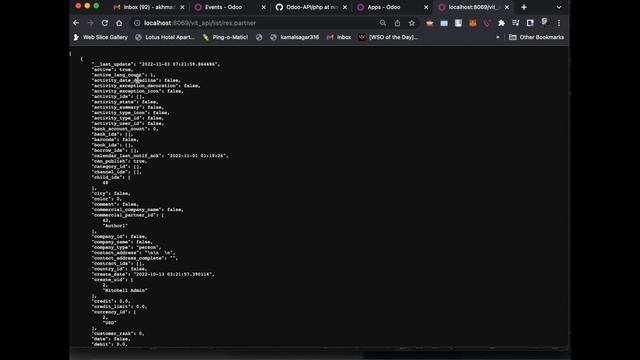Share this page using share icon

[x=397, y=23]
